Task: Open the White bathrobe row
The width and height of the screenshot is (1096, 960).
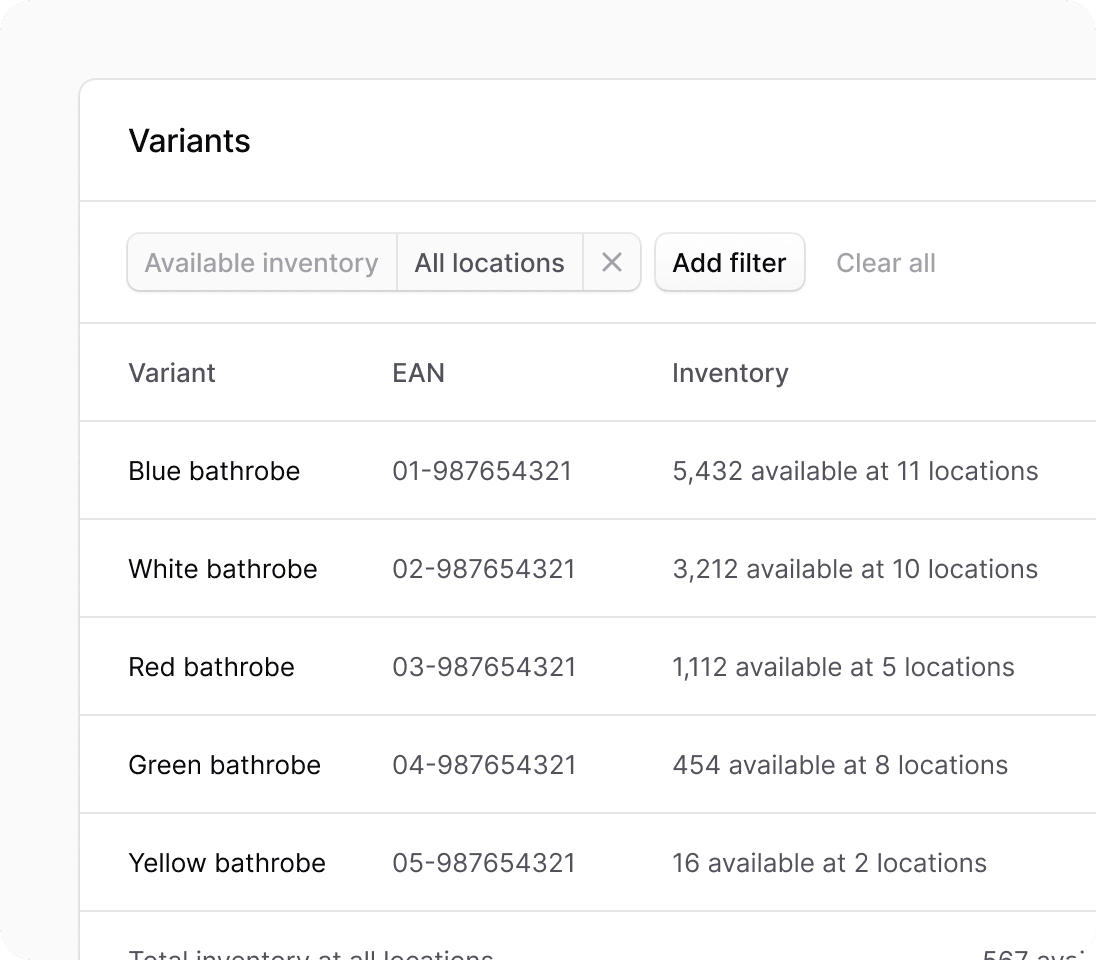Action: pos(222,568)
